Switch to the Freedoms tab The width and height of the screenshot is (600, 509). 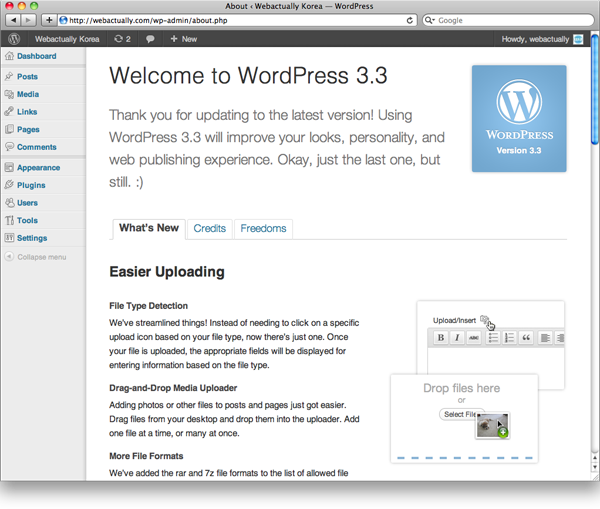click(263, 229)
